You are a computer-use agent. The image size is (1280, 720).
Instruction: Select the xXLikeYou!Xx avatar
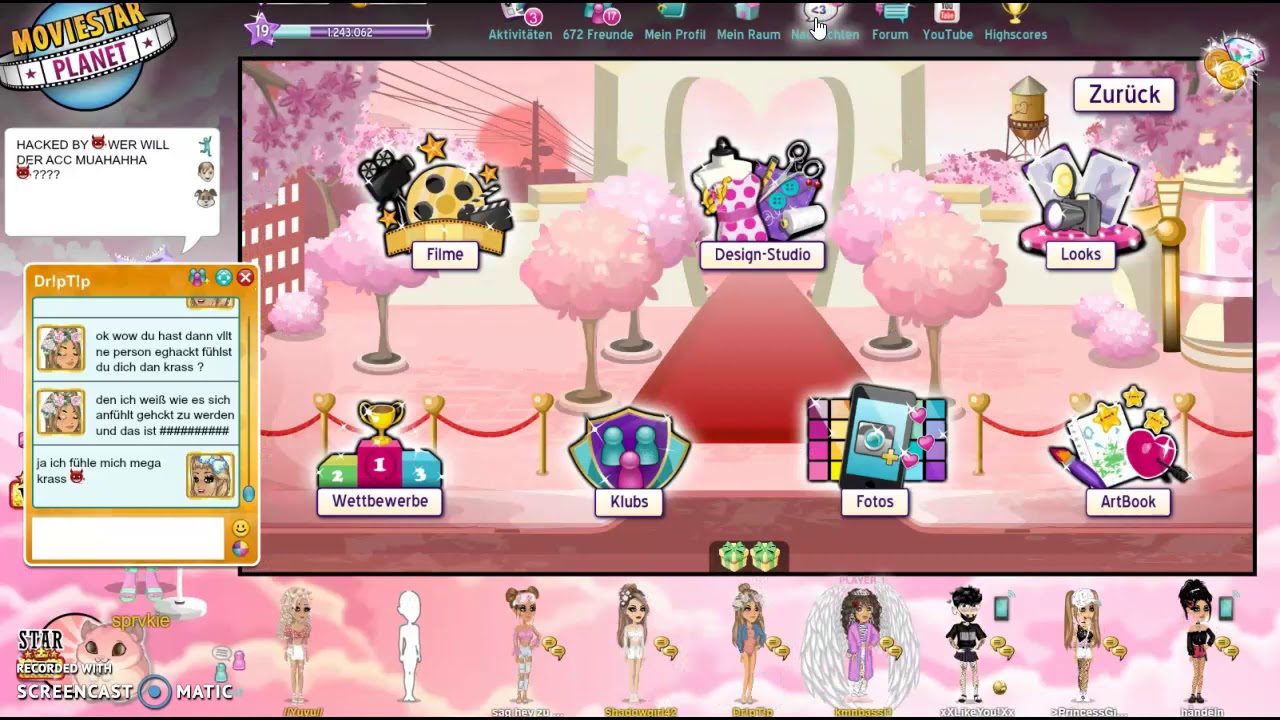[965, 643]
